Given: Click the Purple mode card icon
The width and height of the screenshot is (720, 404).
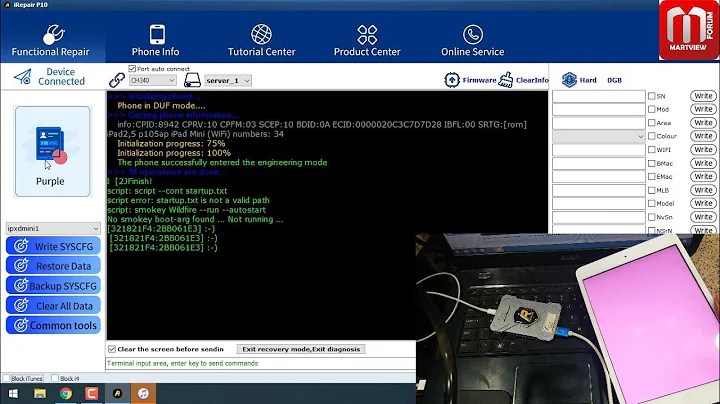Looking at the screenshot, I should (51, 145).
